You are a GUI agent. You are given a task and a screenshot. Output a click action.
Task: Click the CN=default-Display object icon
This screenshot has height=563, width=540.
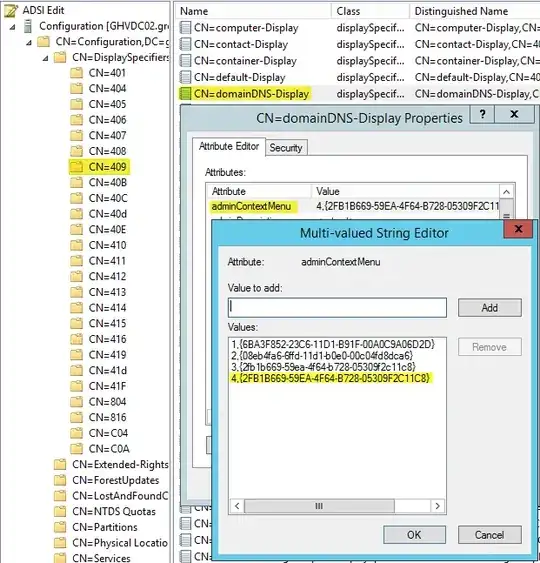click(185, 77)
